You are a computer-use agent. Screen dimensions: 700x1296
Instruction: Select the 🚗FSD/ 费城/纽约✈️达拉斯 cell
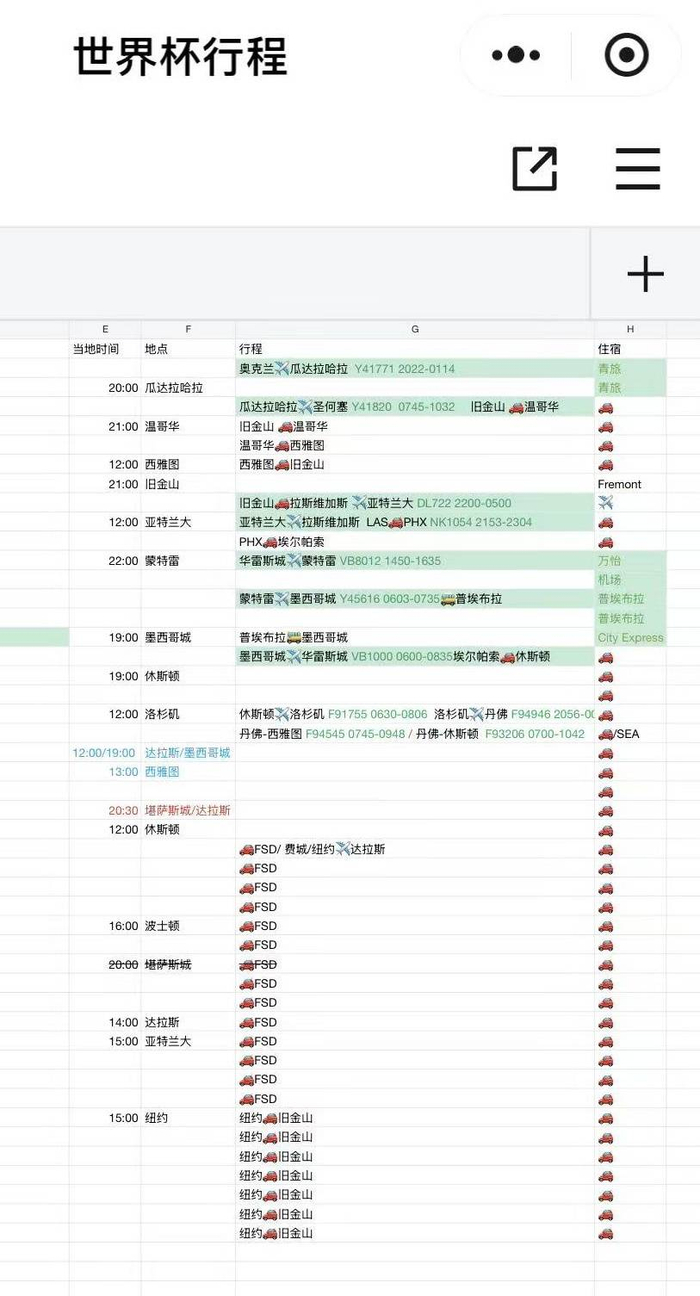[x=415, y=849]
